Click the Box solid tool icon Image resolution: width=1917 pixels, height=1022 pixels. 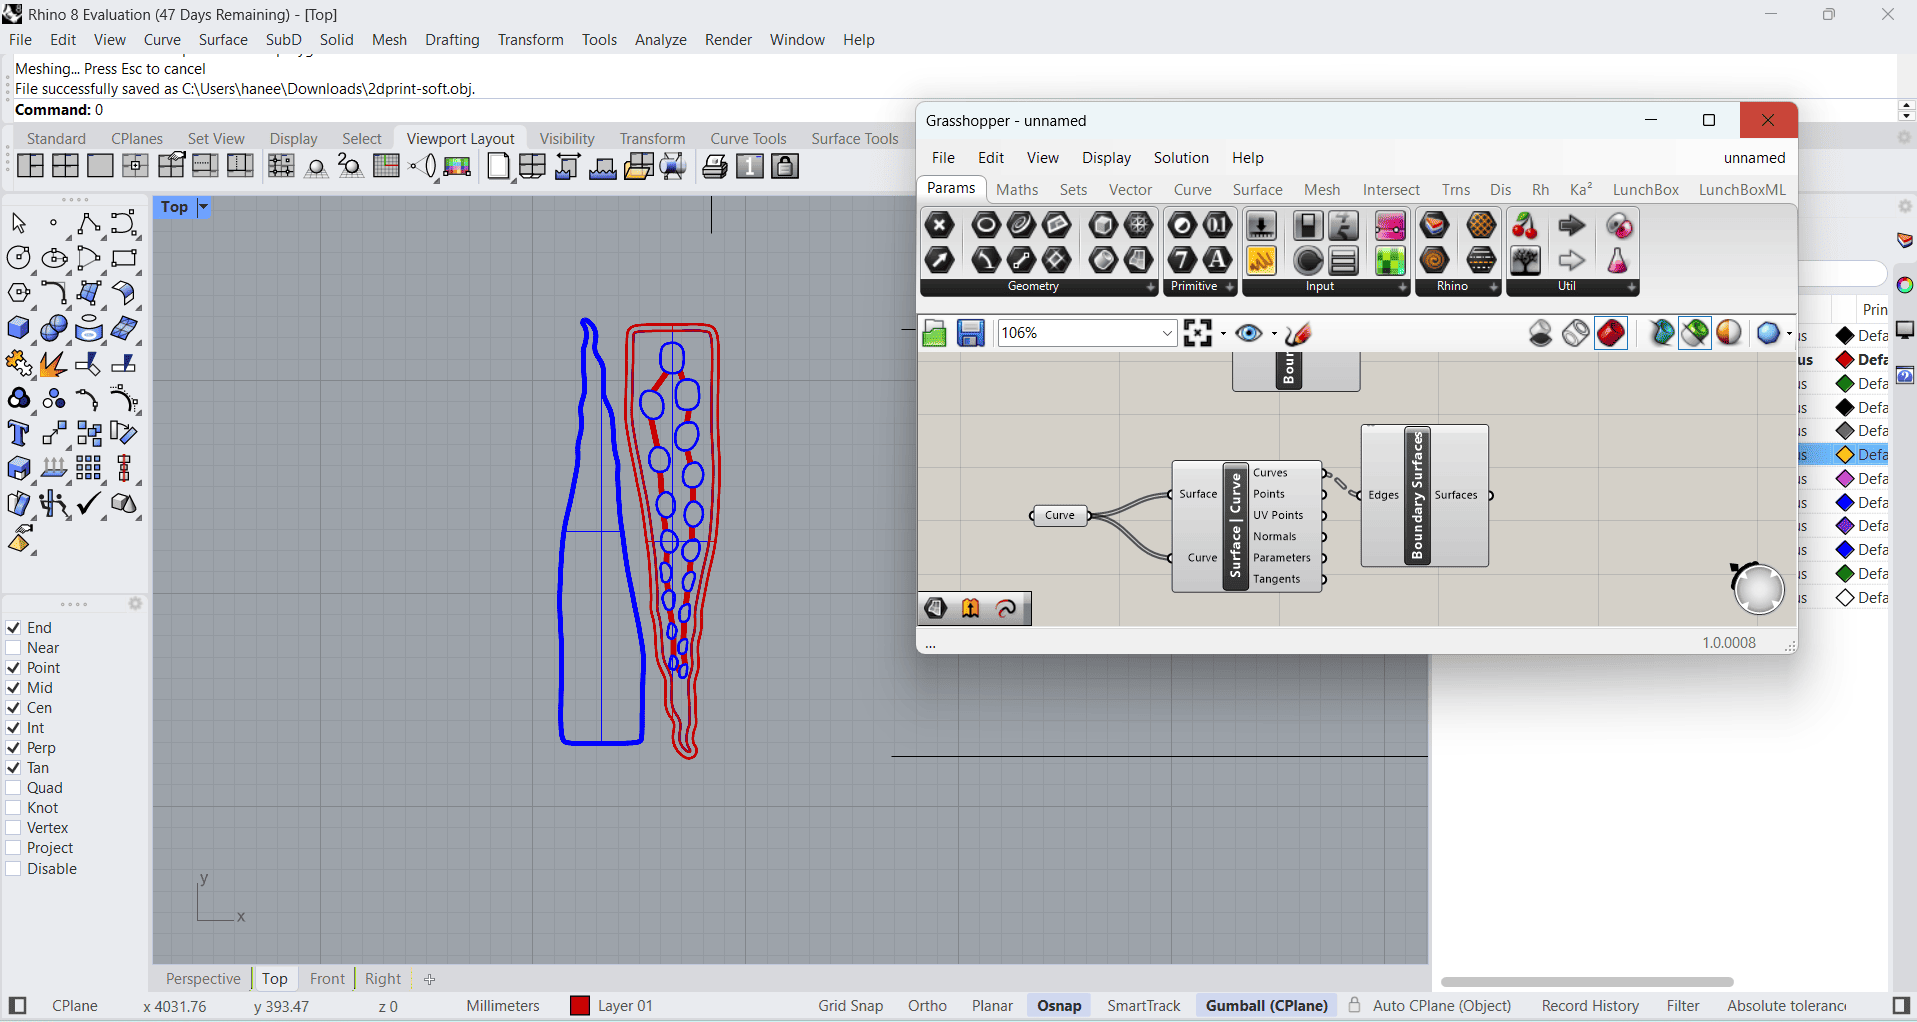[x=18, y=328]
